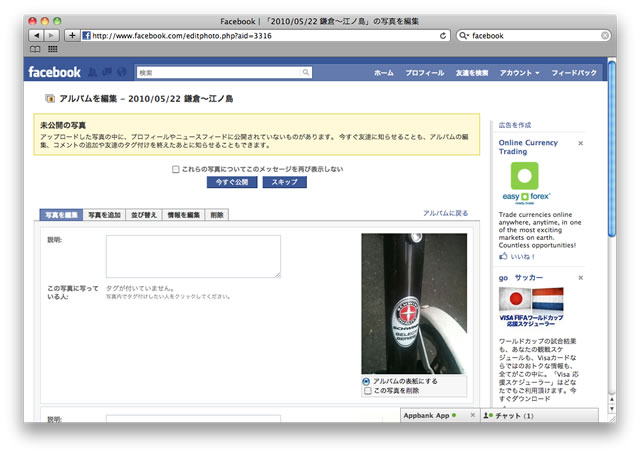640x455 pixels.
Task: Click the photo 説明 description text area
Action: 193,256
